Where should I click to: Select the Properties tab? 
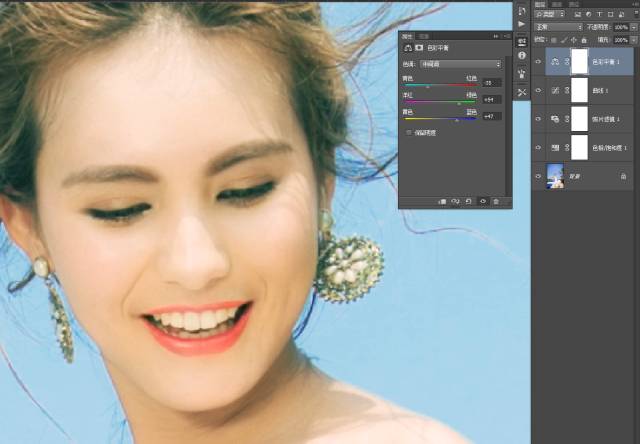[x=407, y=36]
